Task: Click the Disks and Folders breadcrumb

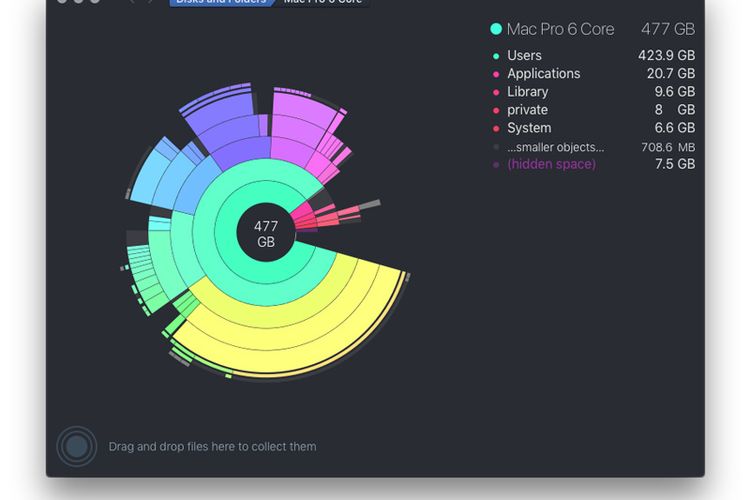Action: 221,2
